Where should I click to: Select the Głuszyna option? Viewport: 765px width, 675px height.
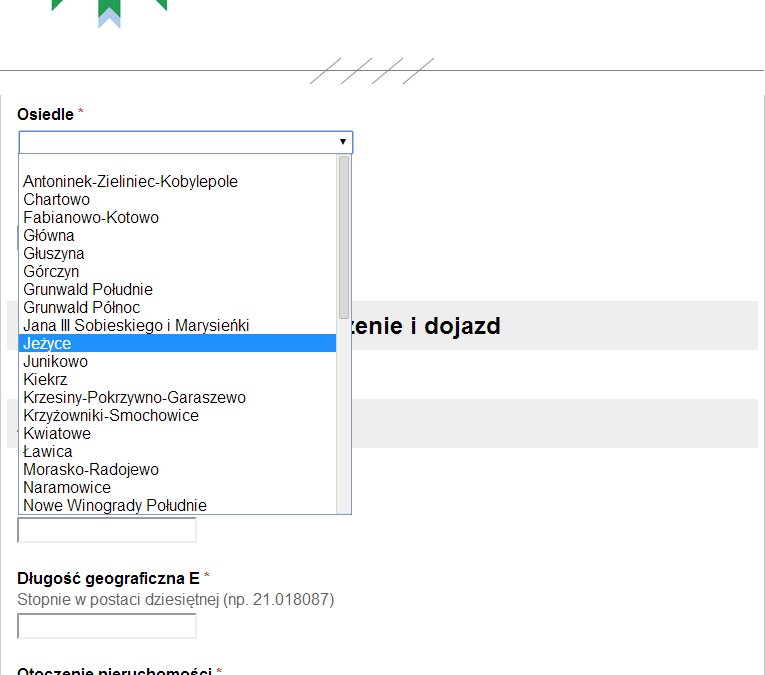tap(54, 254)
